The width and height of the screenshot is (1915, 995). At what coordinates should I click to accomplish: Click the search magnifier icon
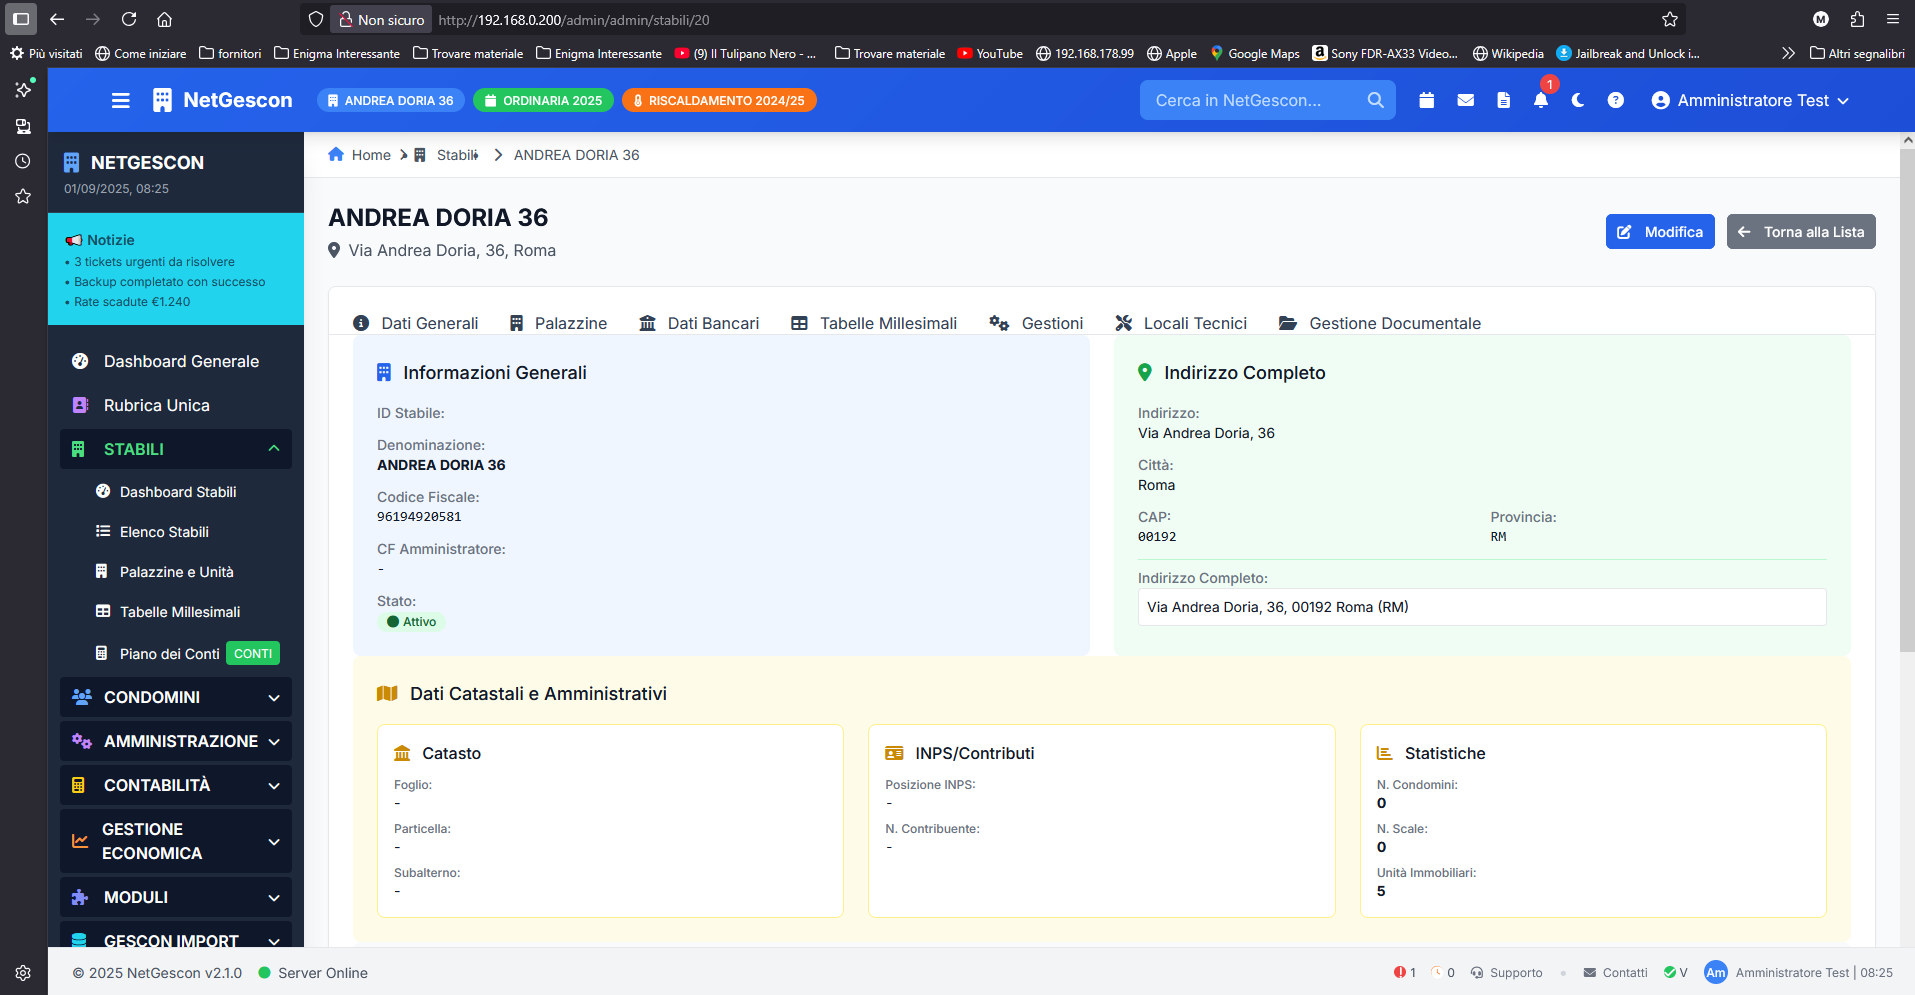(1375, 100)
